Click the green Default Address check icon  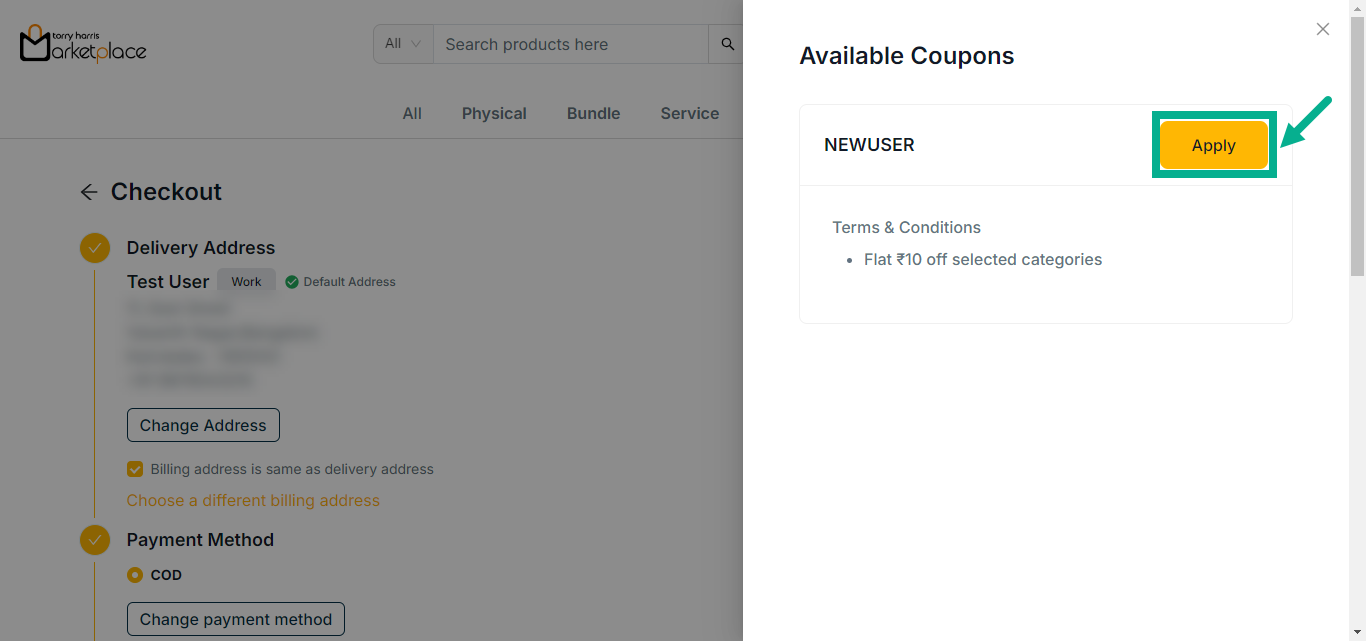pyautogui.click(x=292, y=282)
